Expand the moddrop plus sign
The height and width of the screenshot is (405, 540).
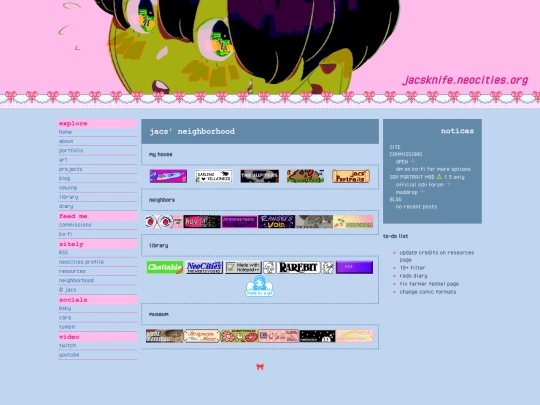(x=423, y=192)
